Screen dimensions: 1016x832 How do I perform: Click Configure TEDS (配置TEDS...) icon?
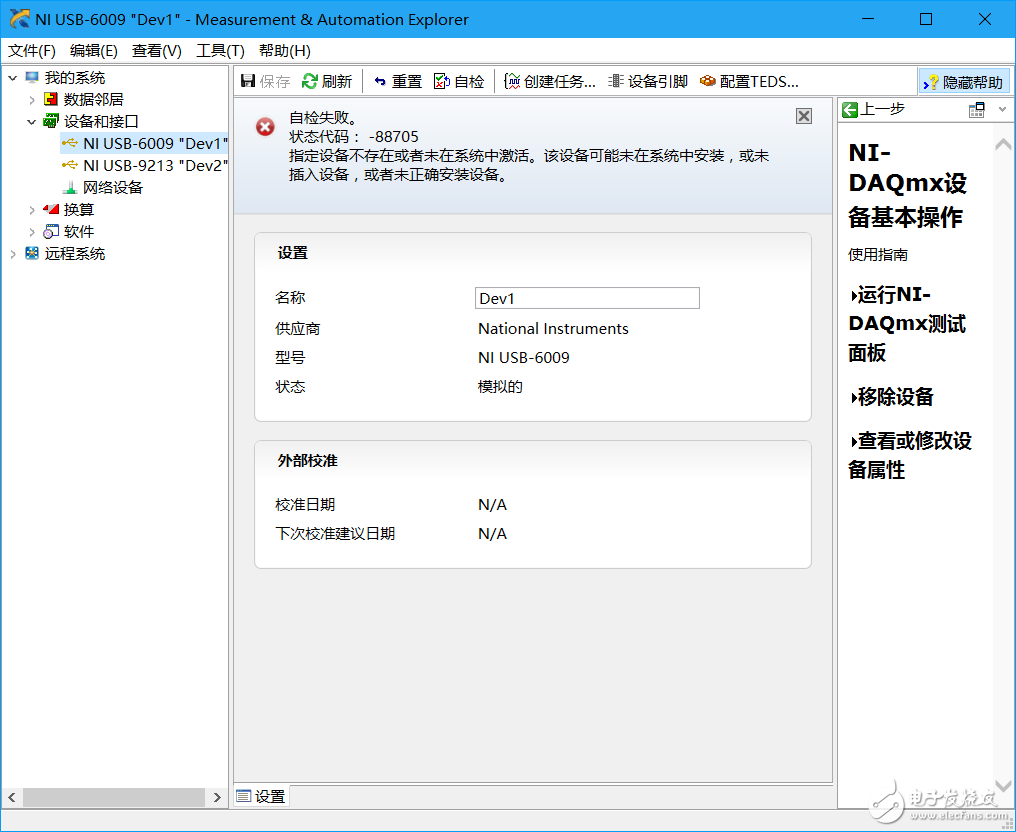(x=708, y=81)
